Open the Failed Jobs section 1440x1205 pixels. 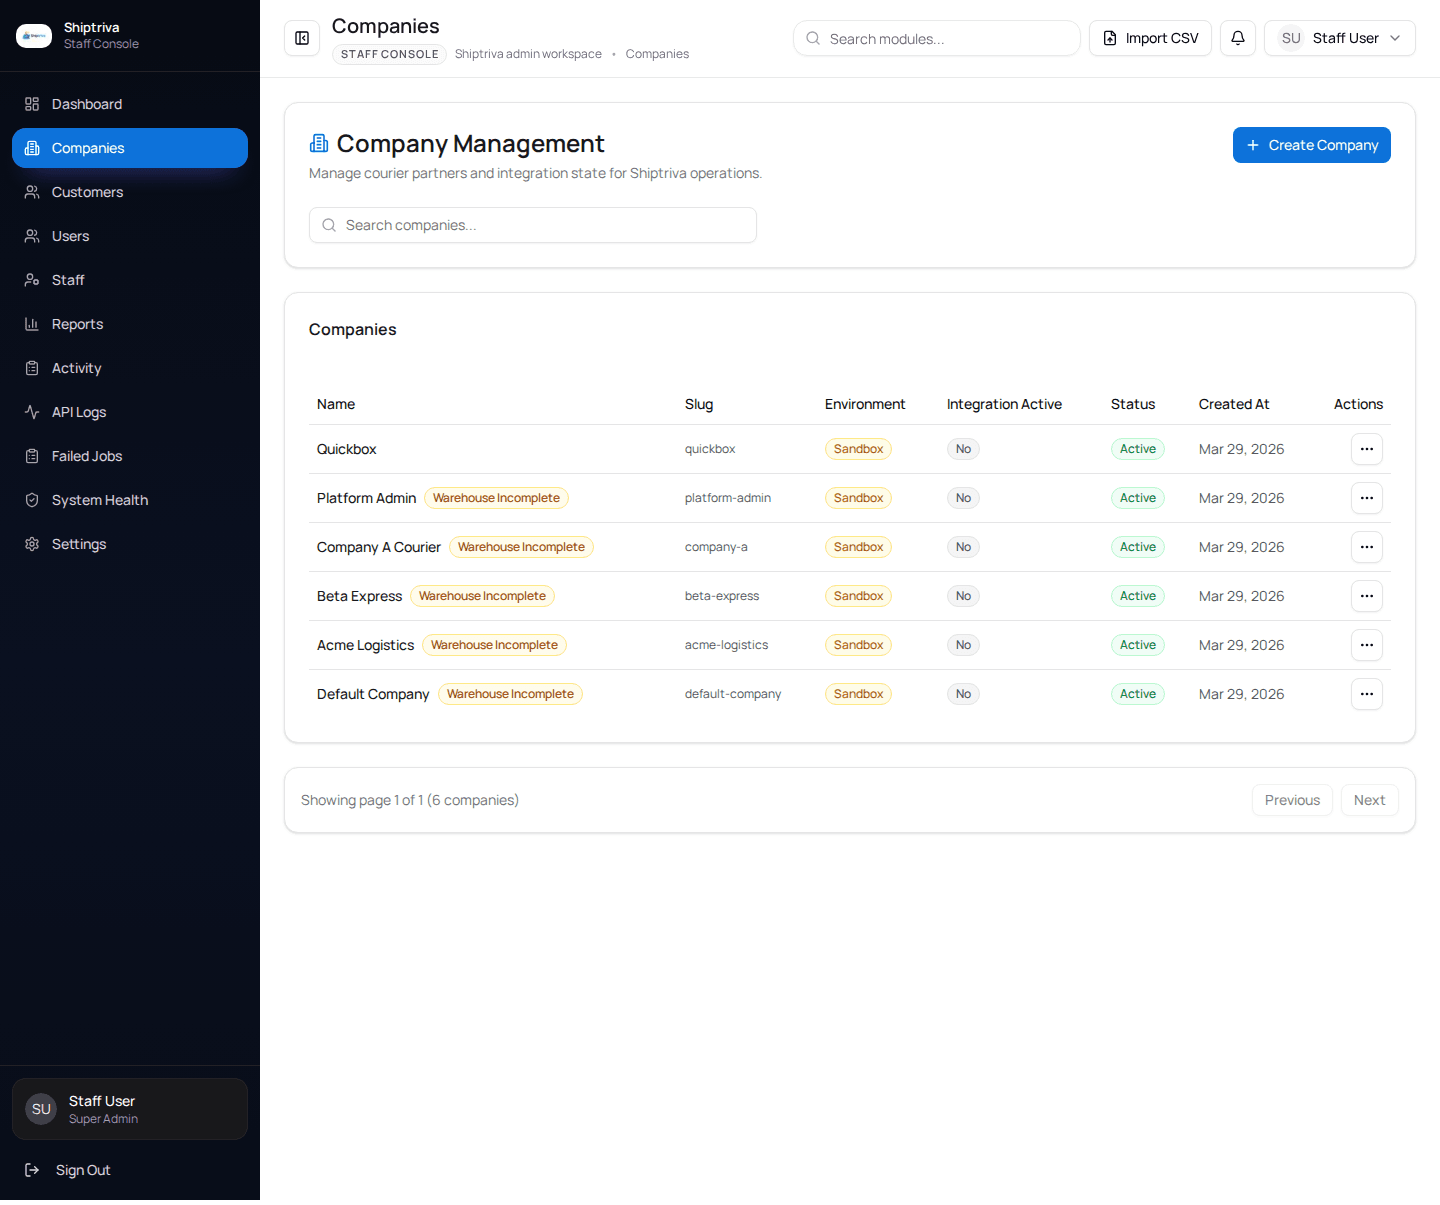click(87, 456)
